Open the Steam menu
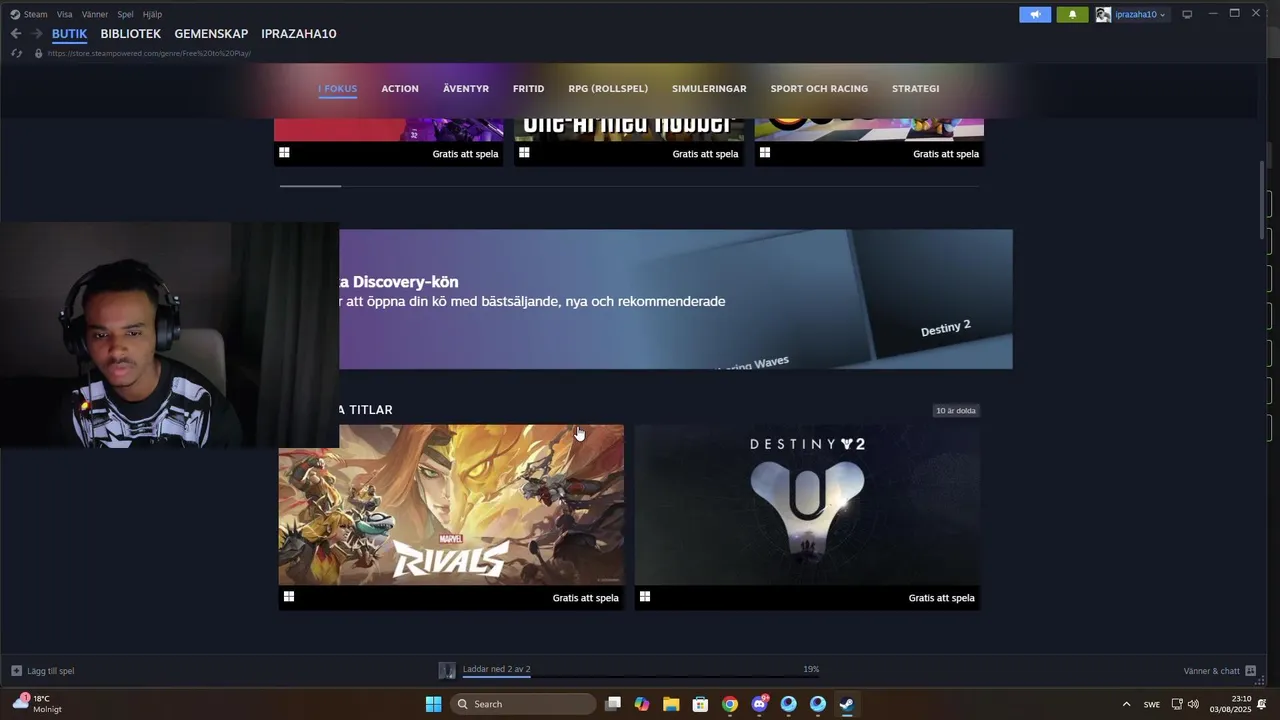Screen dimensions: 1280x720 pyautogui.click(x=36, y=14)
